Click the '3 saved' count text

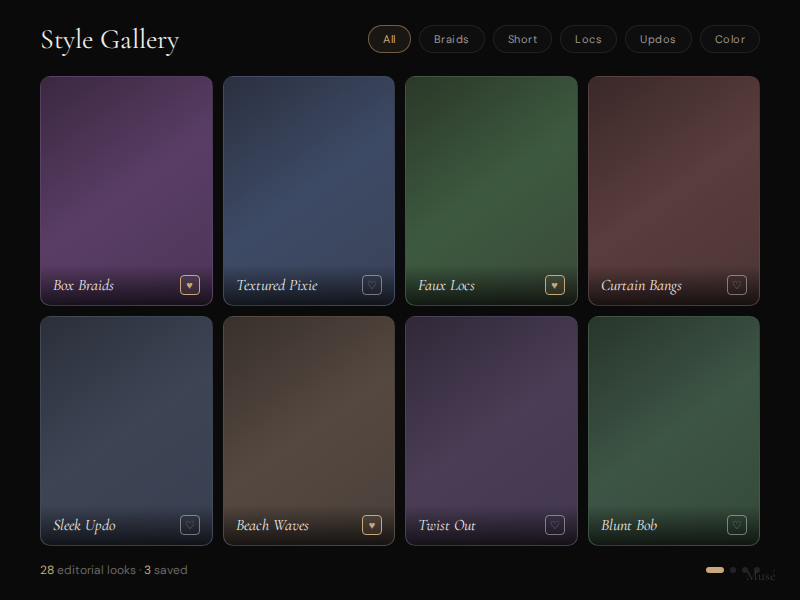[x=166, y=570]
